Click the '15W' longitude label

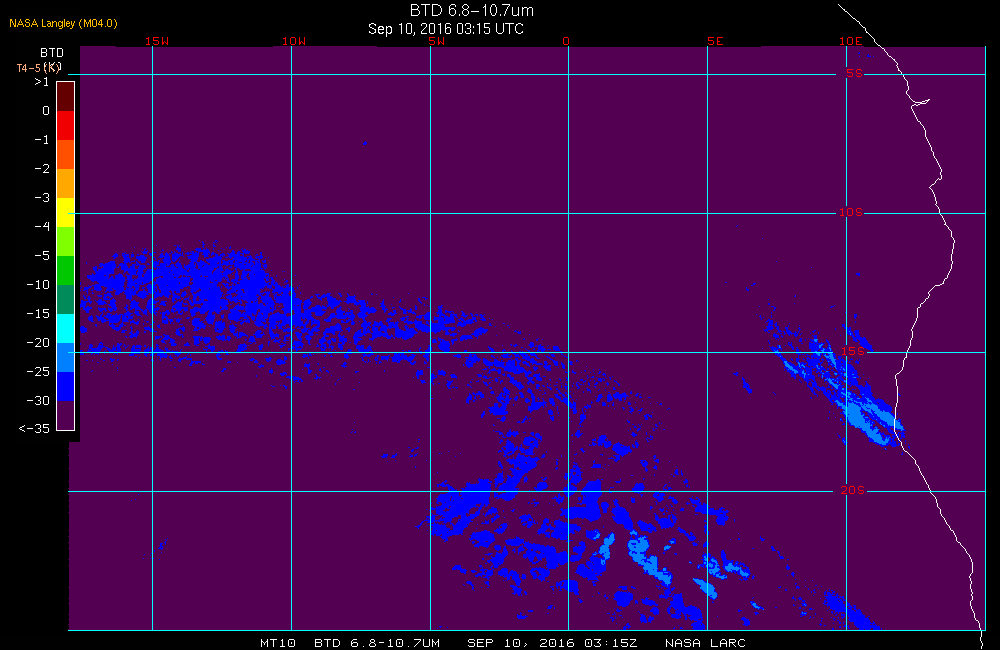coord(157,41)
